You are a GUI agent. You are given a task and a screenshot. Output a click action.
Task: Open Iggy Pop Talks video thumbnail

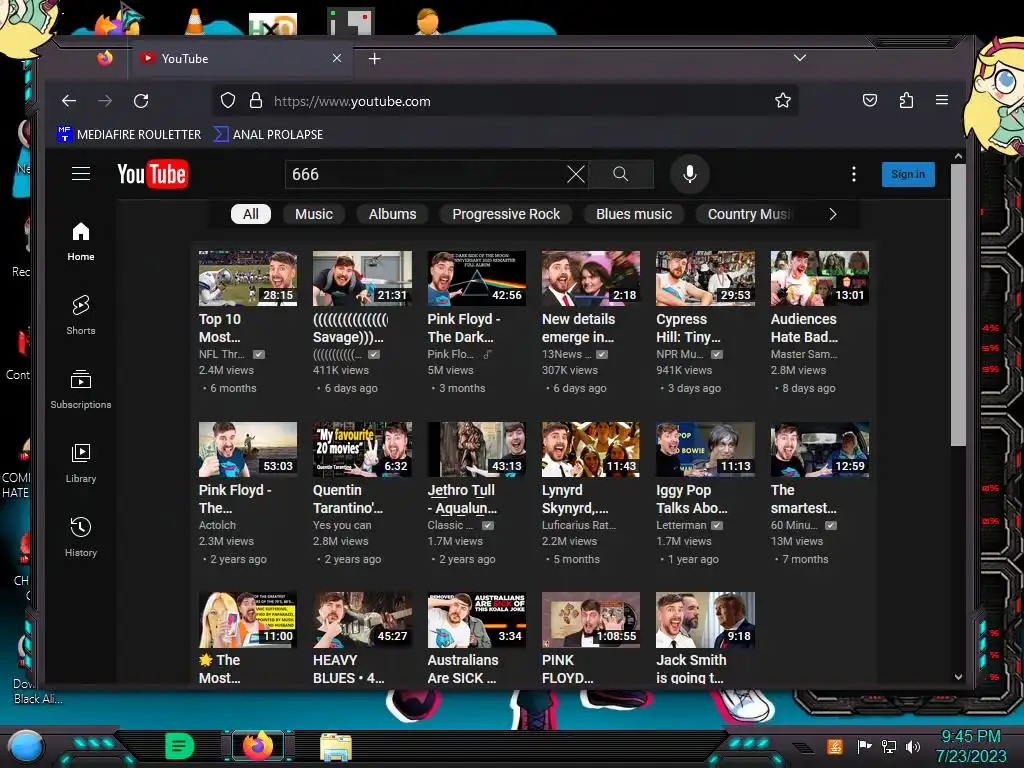coord(705,449)
